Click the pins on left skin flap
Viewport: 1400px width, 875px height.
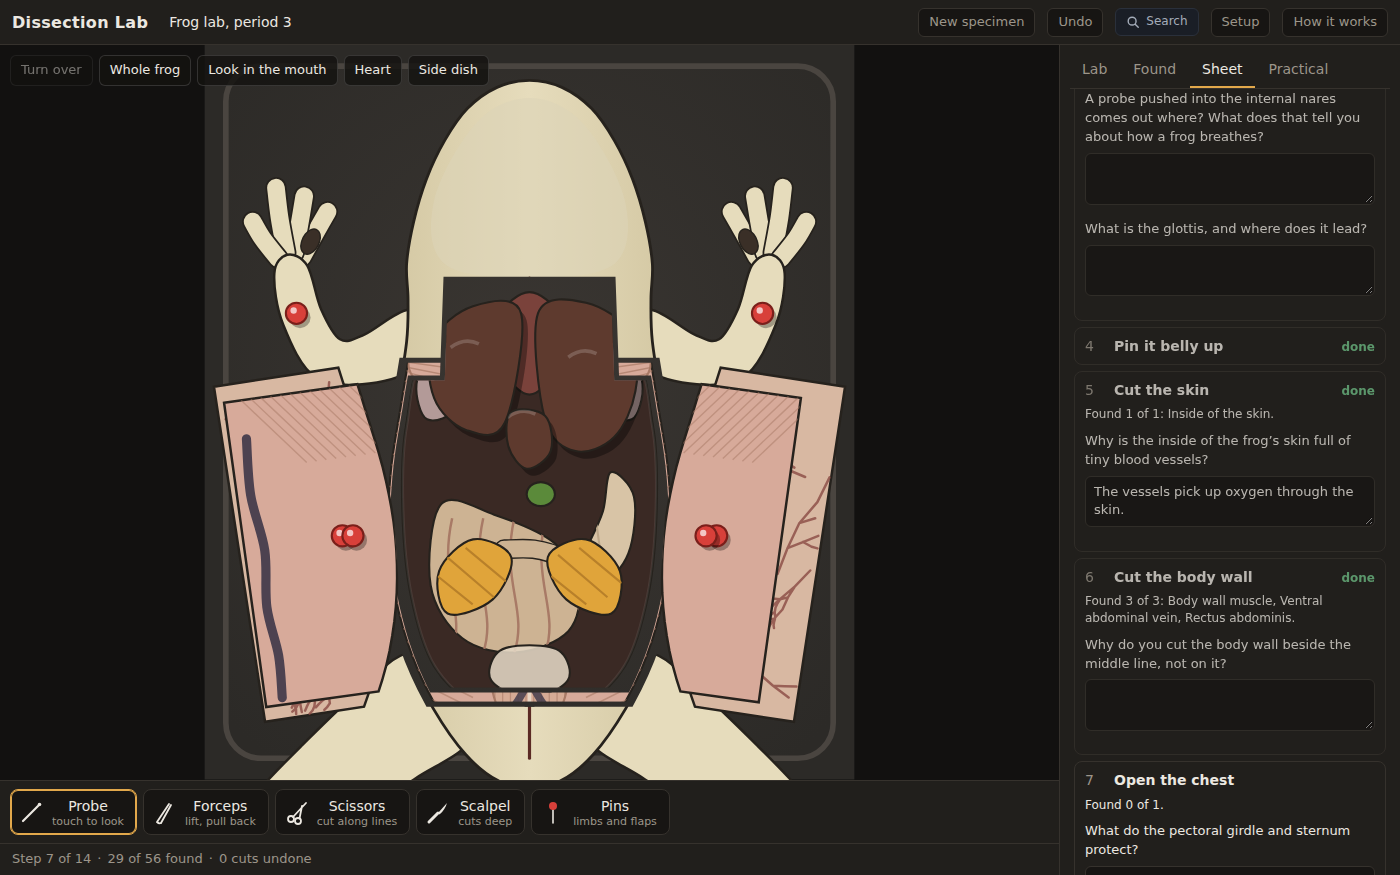pyautogui.click(x=348, y=536)
